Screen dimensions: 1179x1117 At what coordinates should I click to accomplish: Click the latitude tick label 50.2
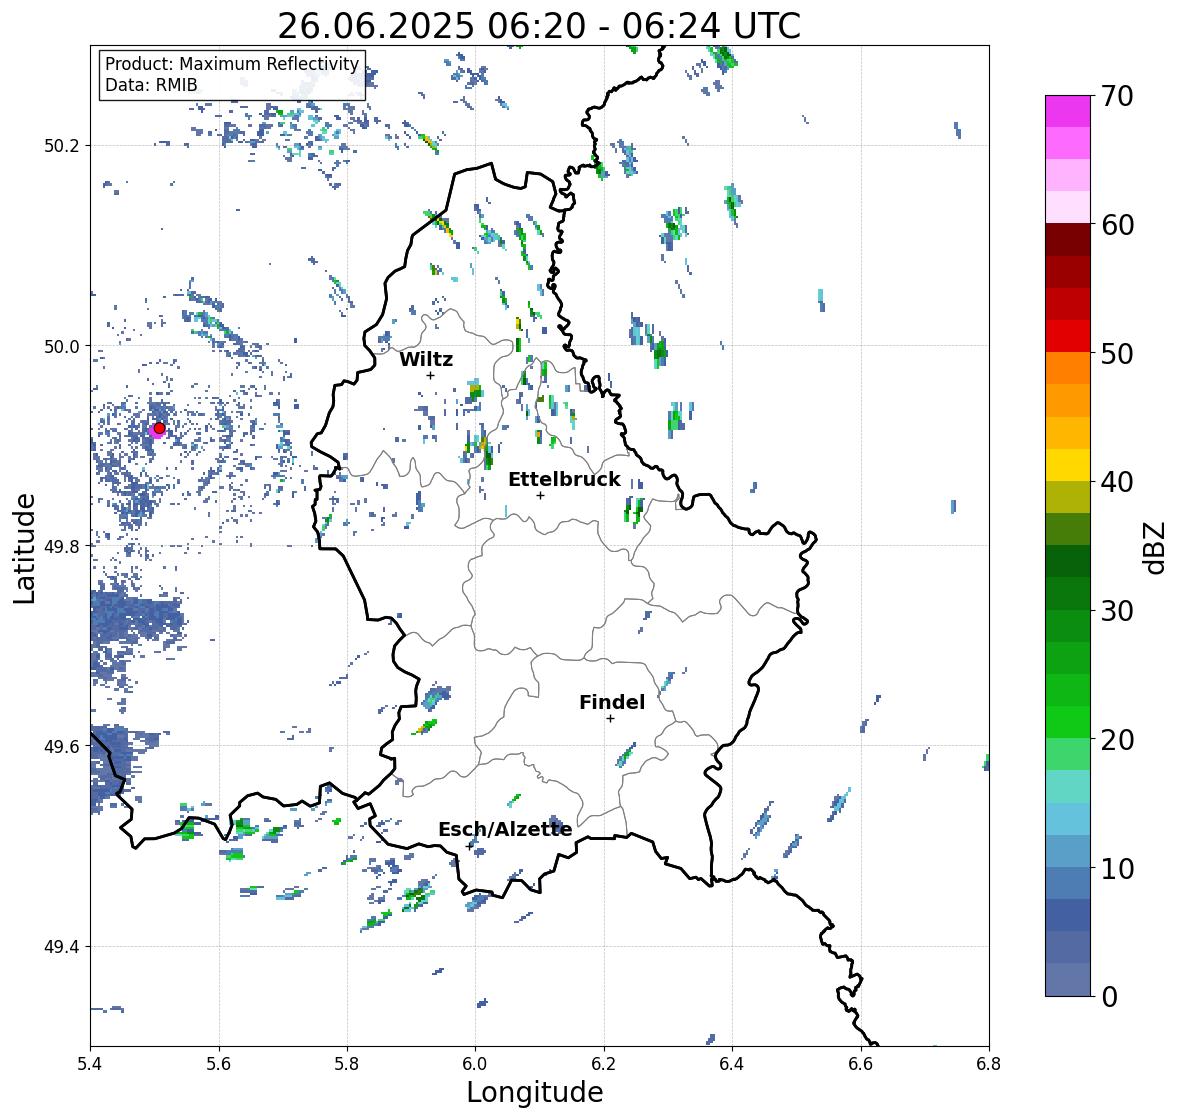pos(62,146)
